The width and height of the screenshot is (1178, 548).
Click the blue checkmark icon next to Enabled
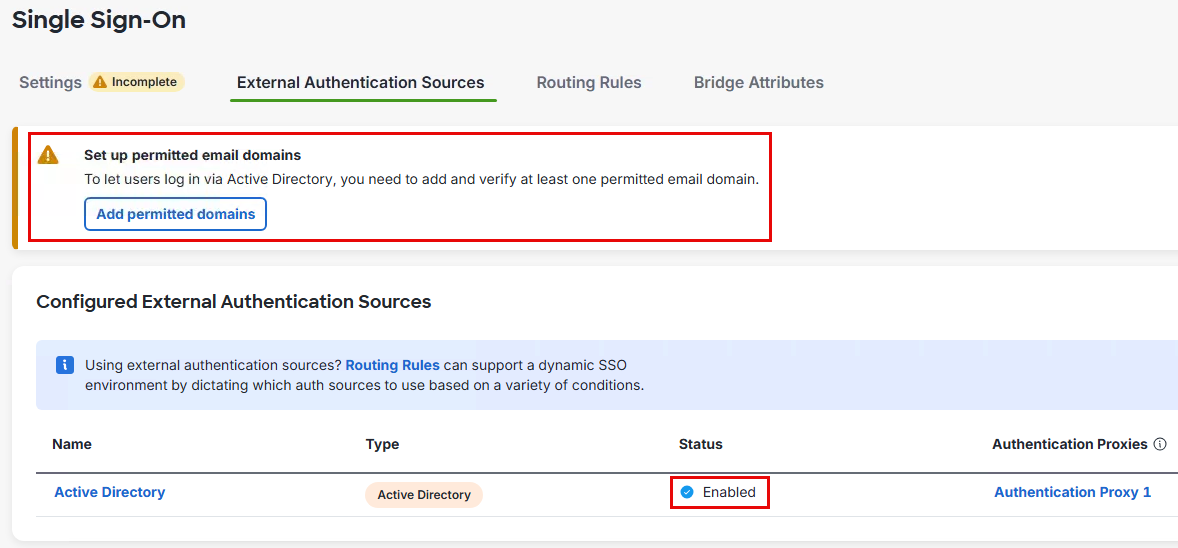(x=687, y=492)
